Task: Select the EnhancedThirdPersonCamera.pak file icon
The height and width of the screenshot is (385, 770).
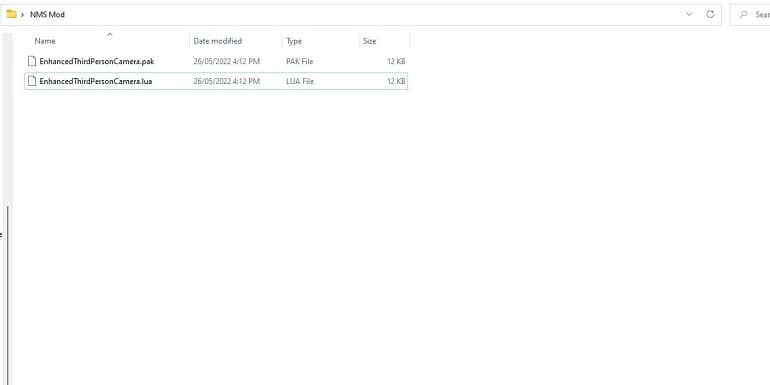Action: click(x=32, y=61)
